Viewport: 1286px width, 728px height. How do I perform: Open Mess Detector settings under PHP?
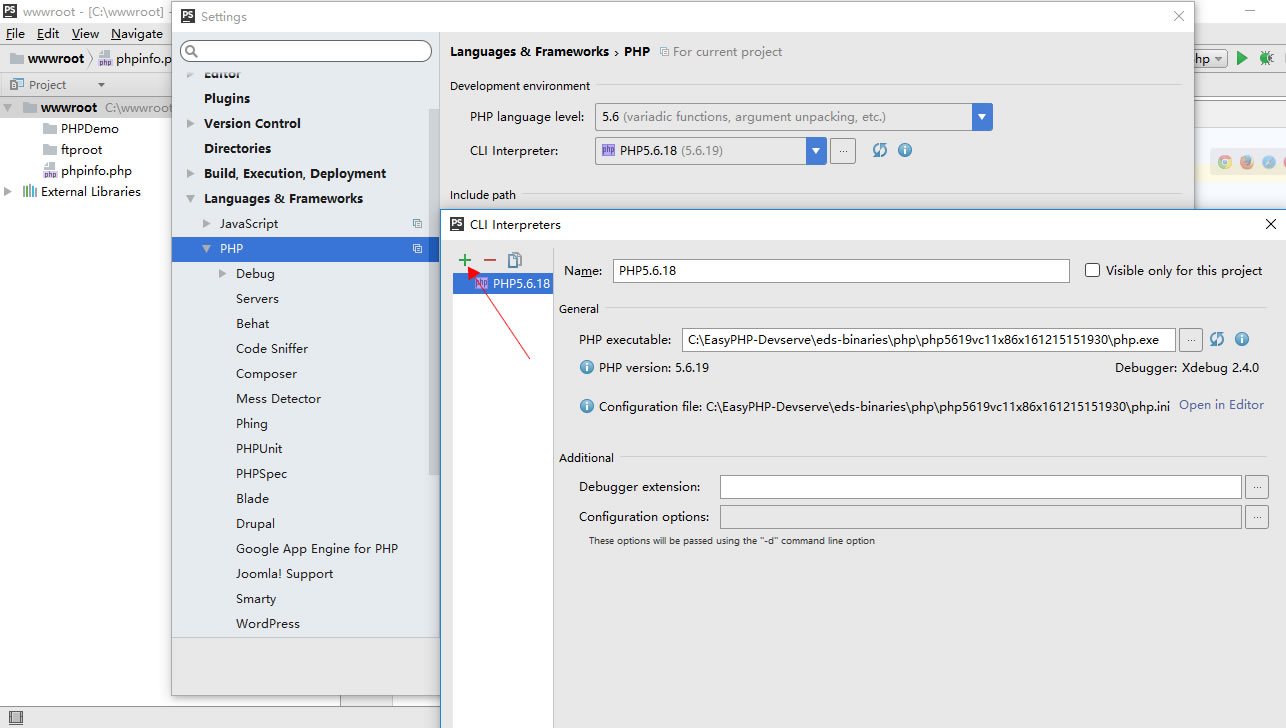coord(278,399)
